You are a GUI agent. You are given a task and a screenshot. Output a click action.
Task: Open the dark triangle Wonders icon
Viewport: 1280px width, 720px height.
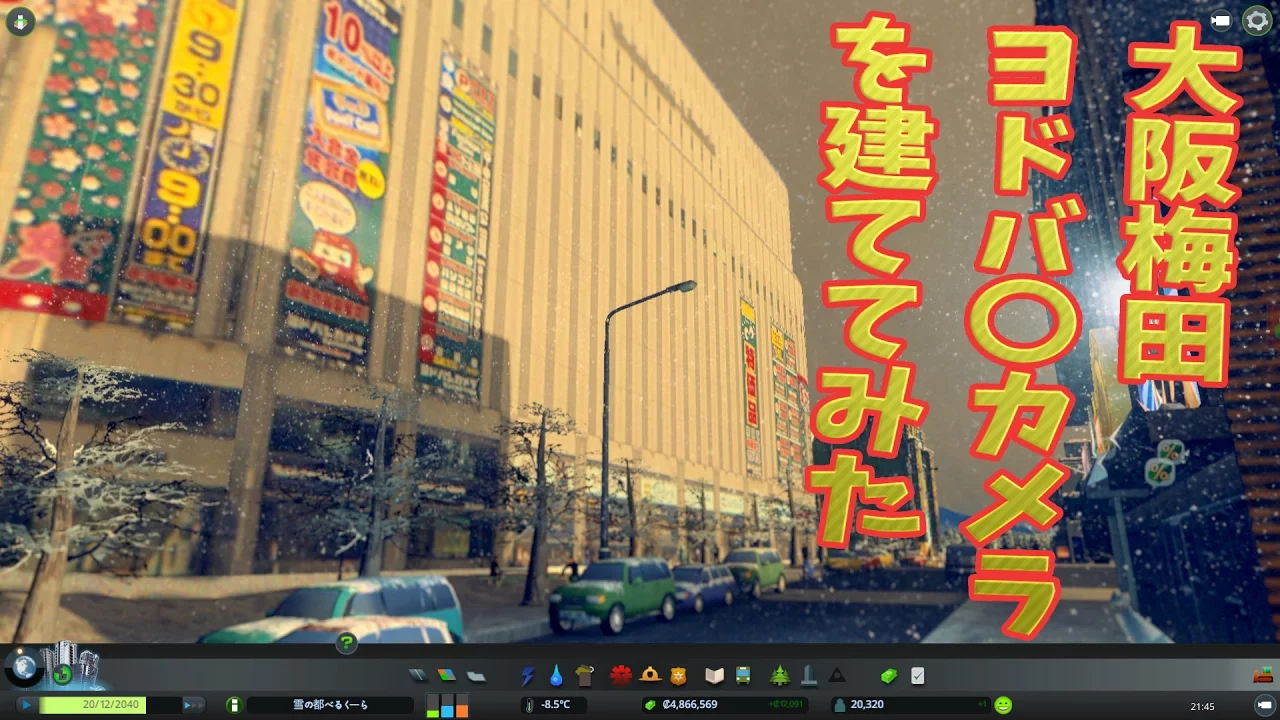pyautogui.click(x=836, y=676)
